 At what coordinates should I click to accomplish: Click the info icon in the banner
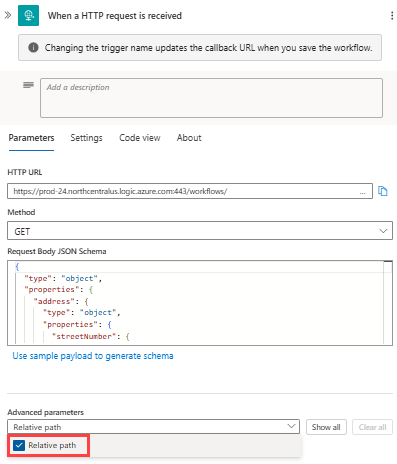pos(33,48)
